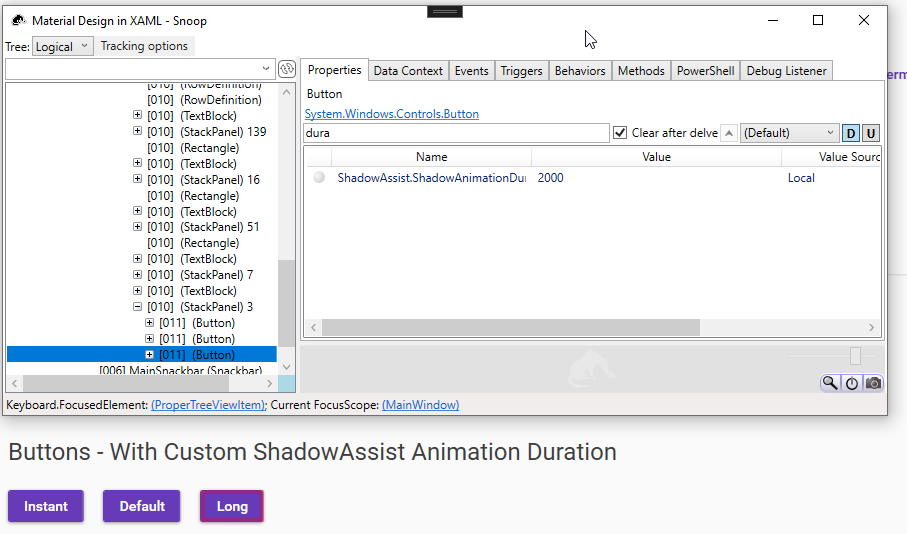Select the (Rectangle) item below StackPanel 139
Image resolution: width=907 pixels, height=534 pixels.
193,148
